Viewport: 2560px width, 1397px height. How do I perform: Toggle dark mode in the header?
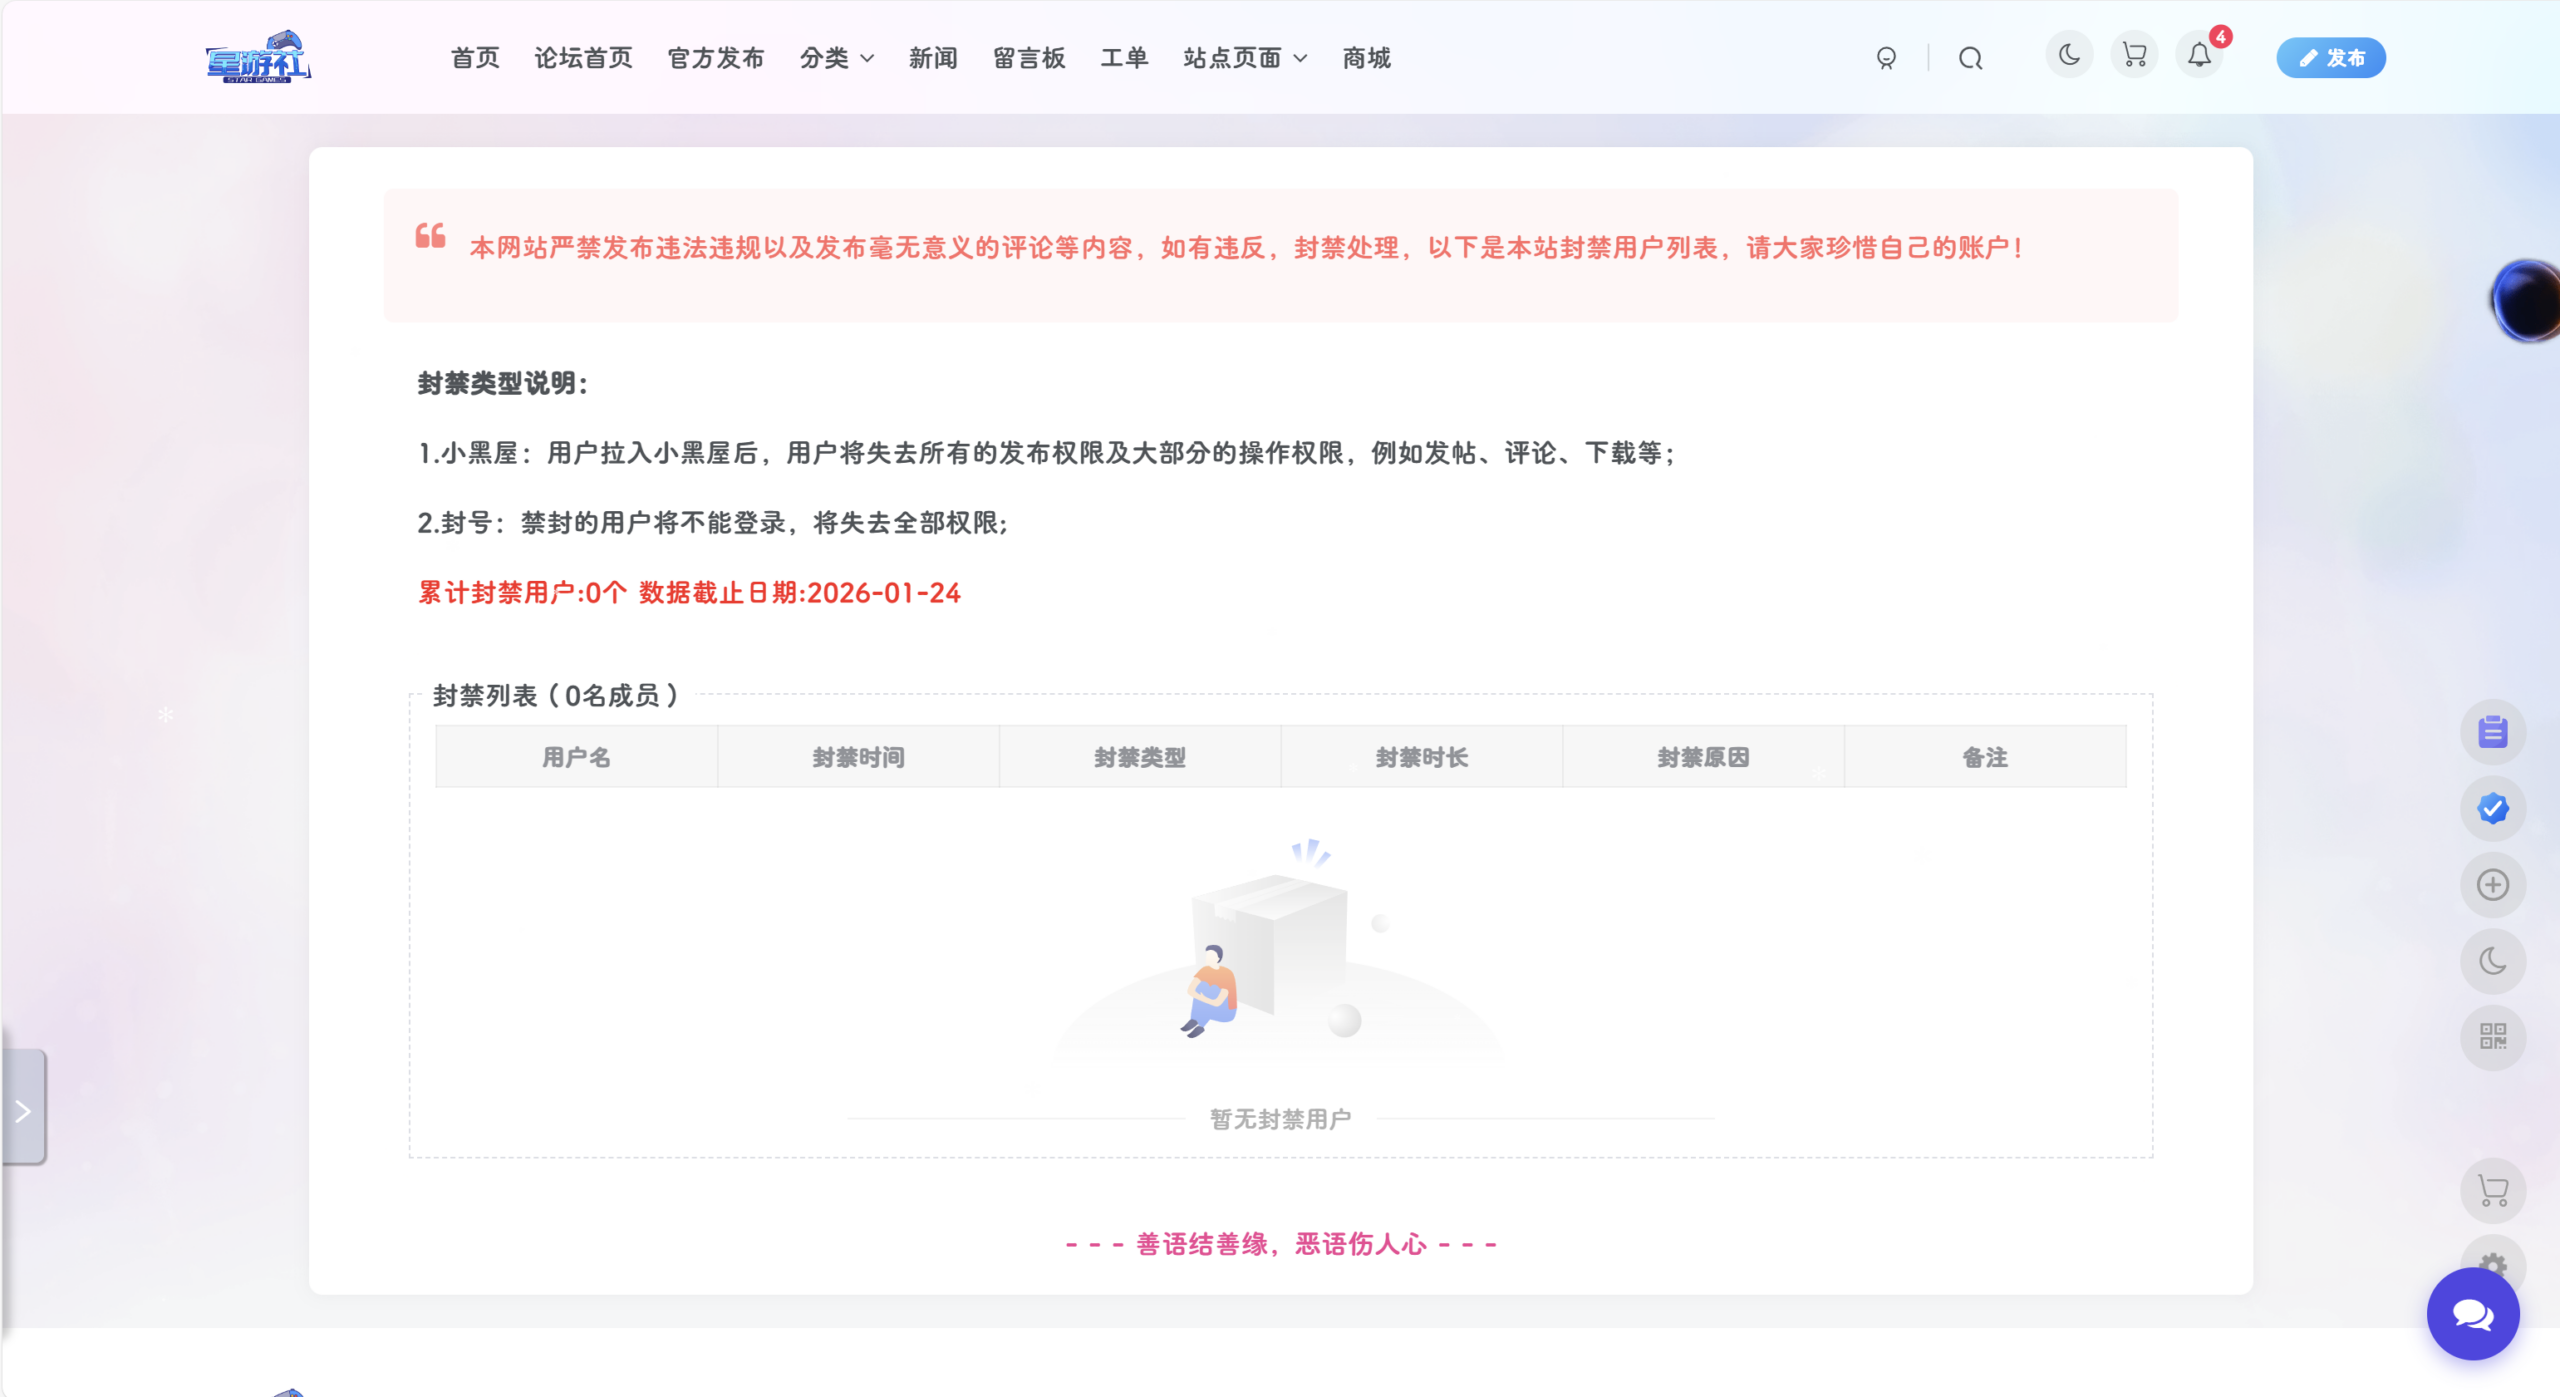pos(2069,55)
